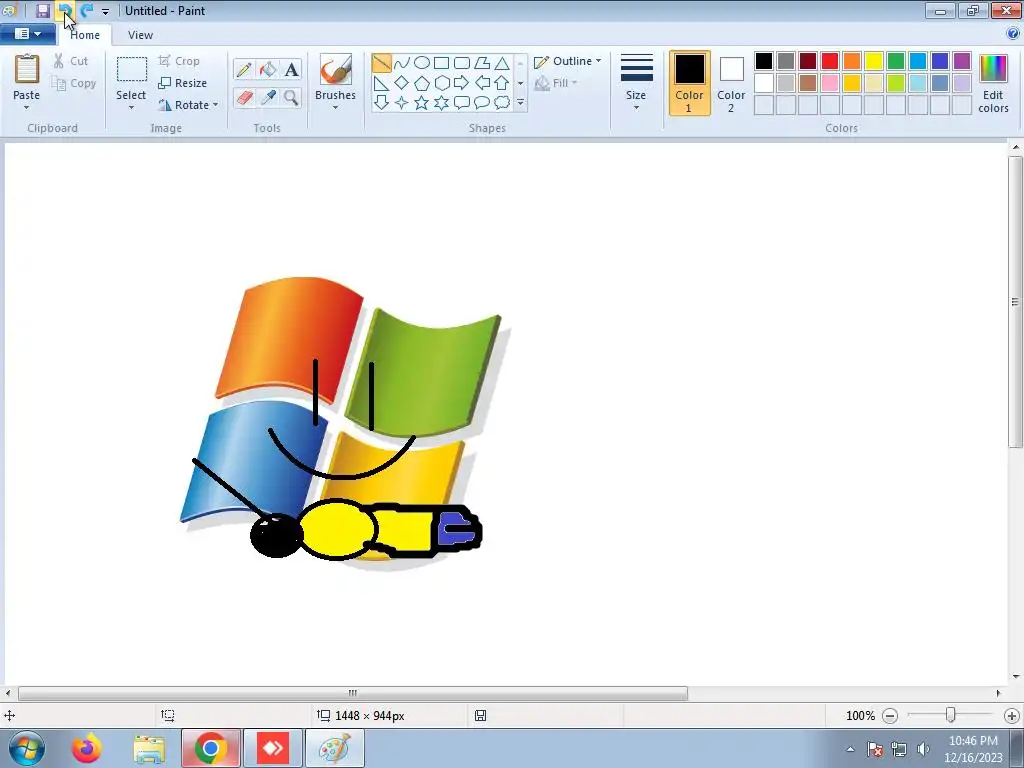
Task: Select the Magnifier tool
Action: 291,97
